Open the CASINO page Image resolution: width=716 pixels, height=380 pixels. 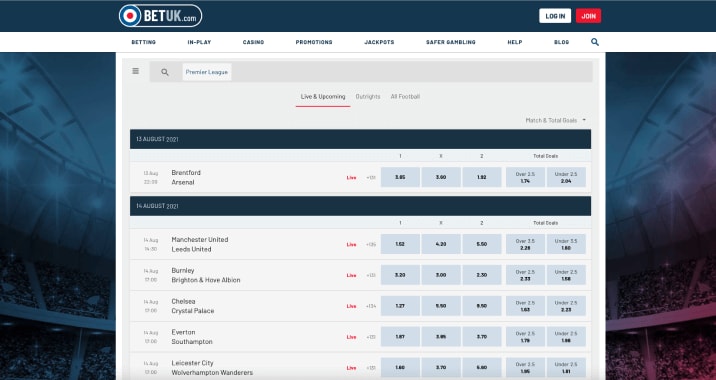point(253,42)
